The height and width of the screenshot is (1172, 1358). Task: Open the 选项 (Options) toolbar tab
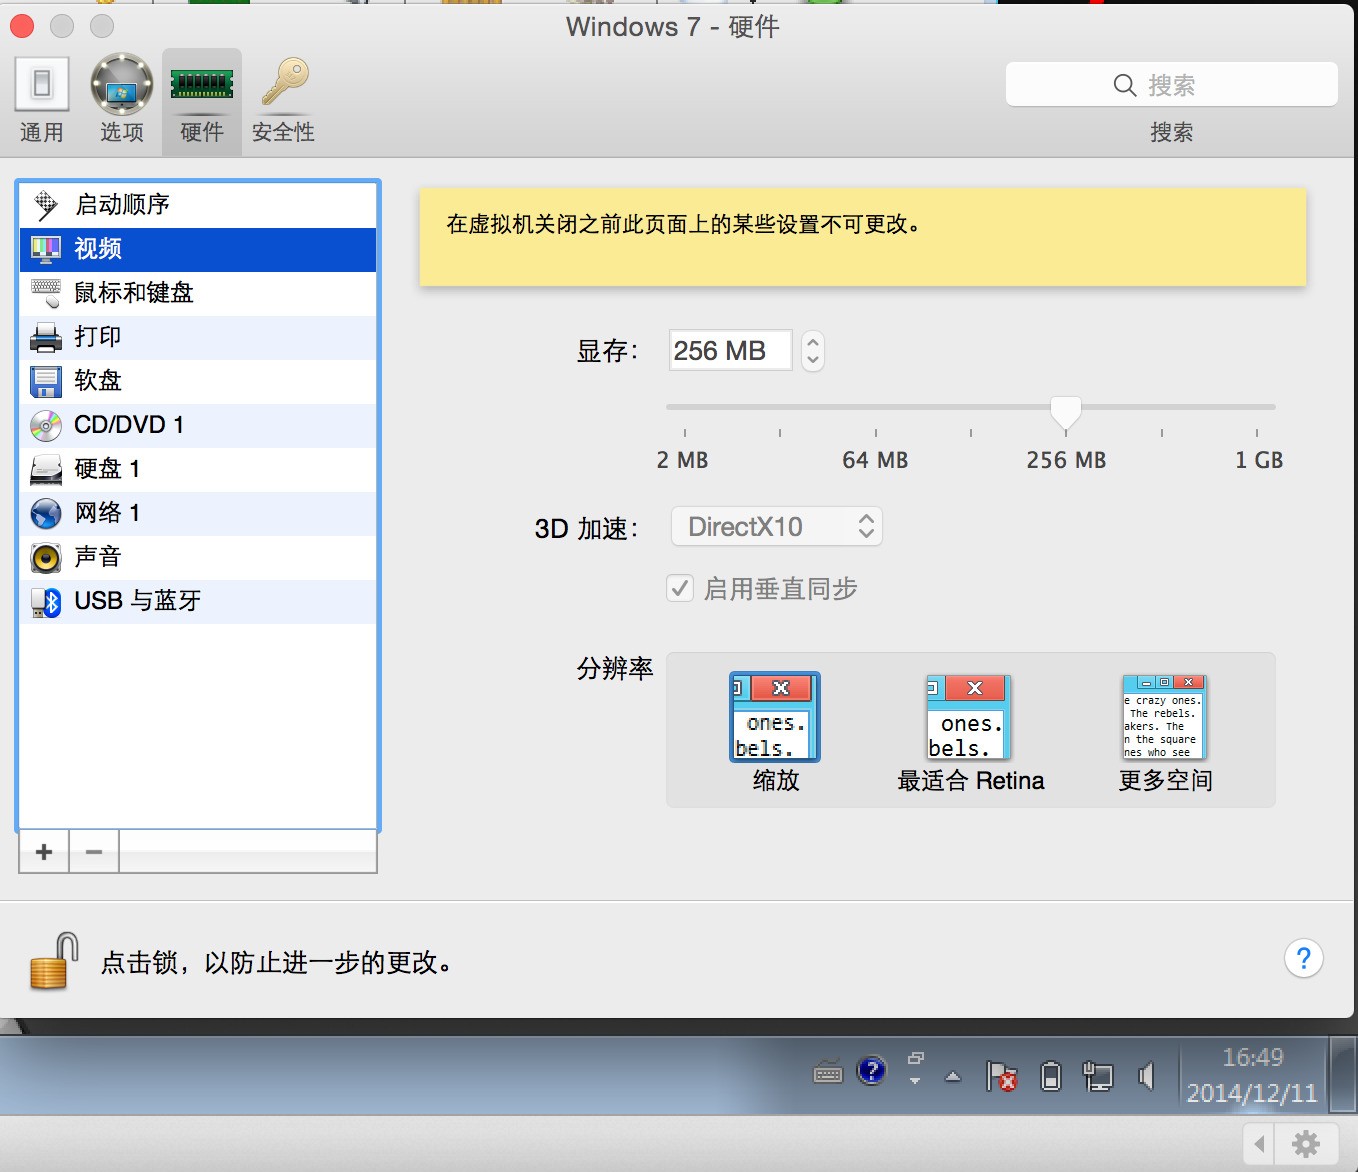click(121, 101)
